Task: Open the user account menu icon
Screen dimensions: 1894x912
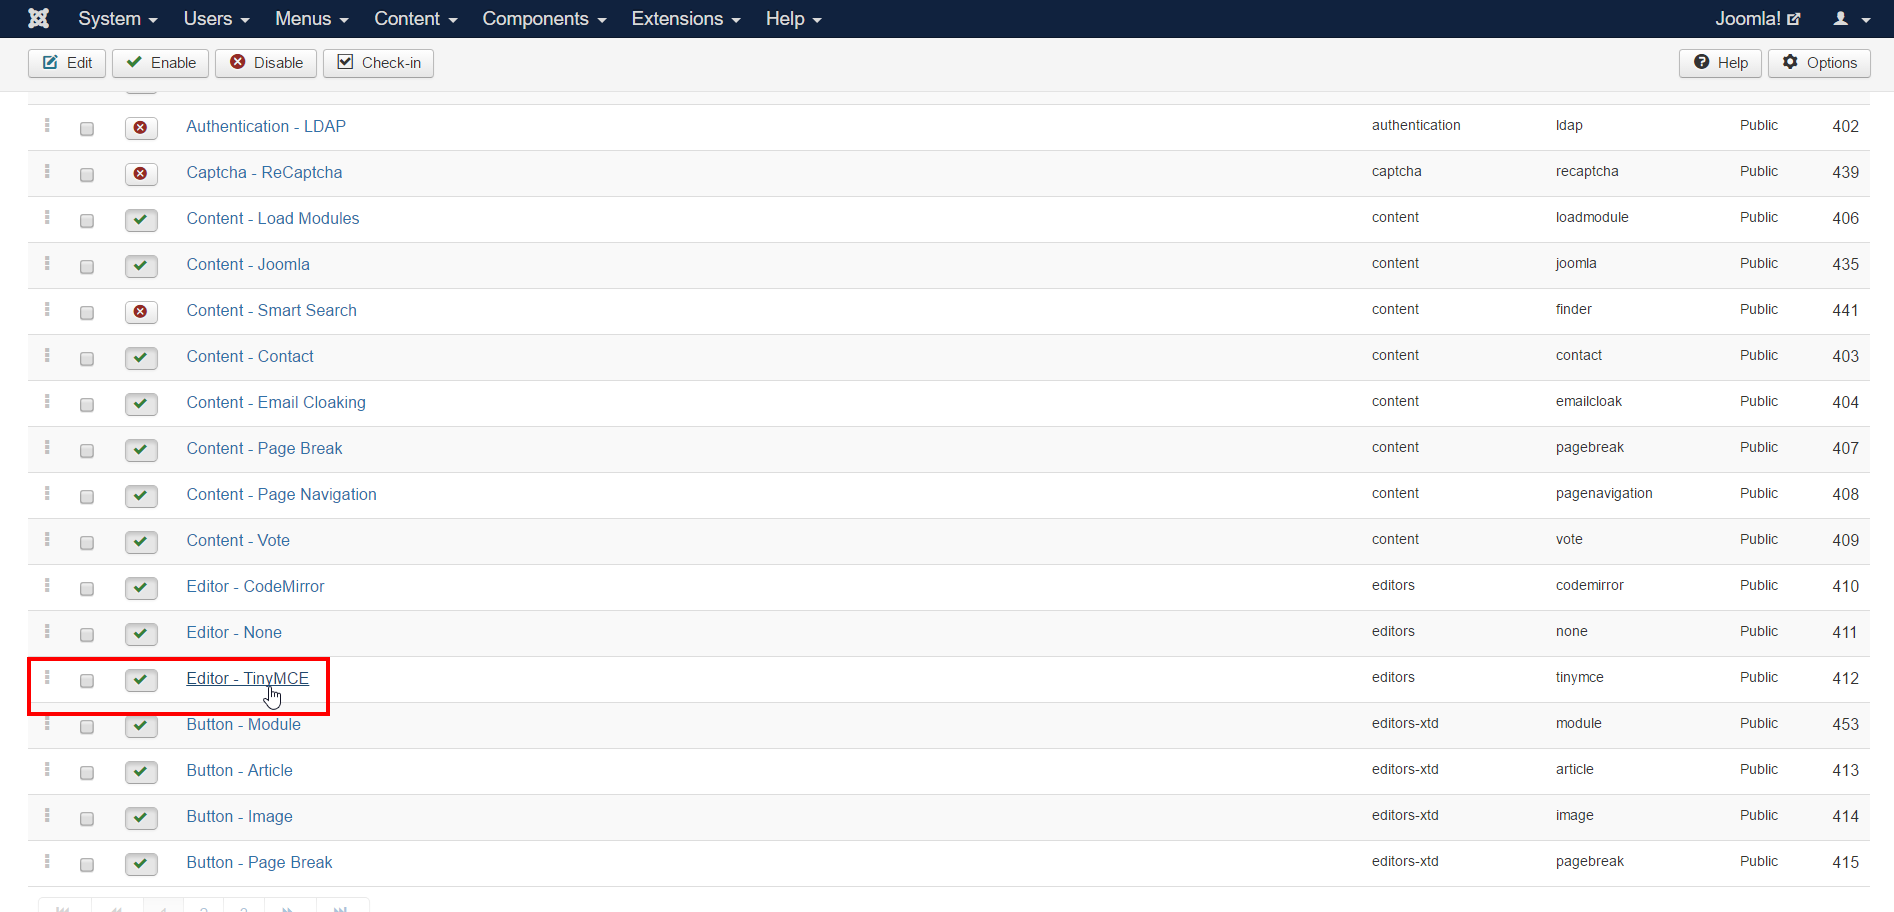Action: click(1851, 19)
